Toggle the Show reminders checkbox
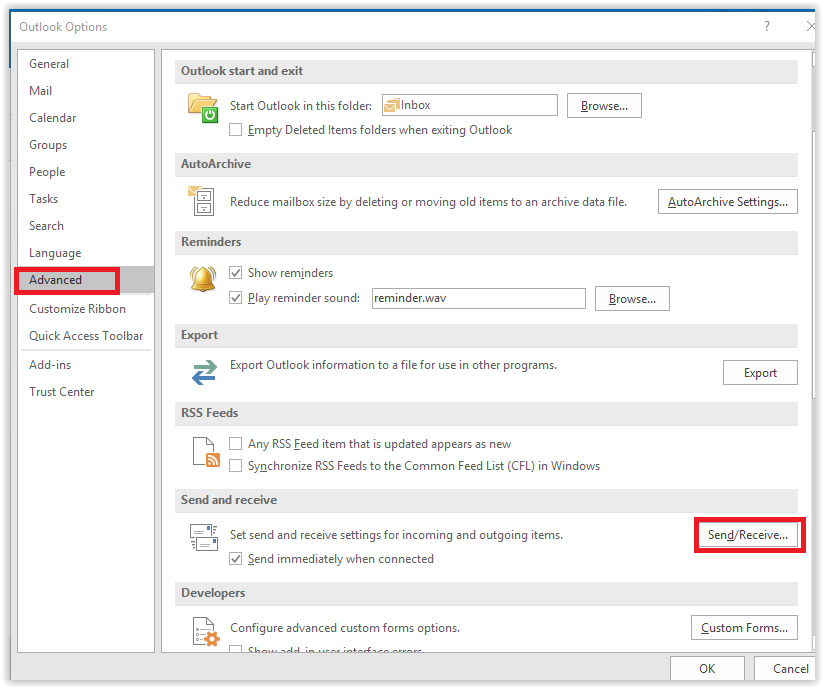 (x=236, y=273)
